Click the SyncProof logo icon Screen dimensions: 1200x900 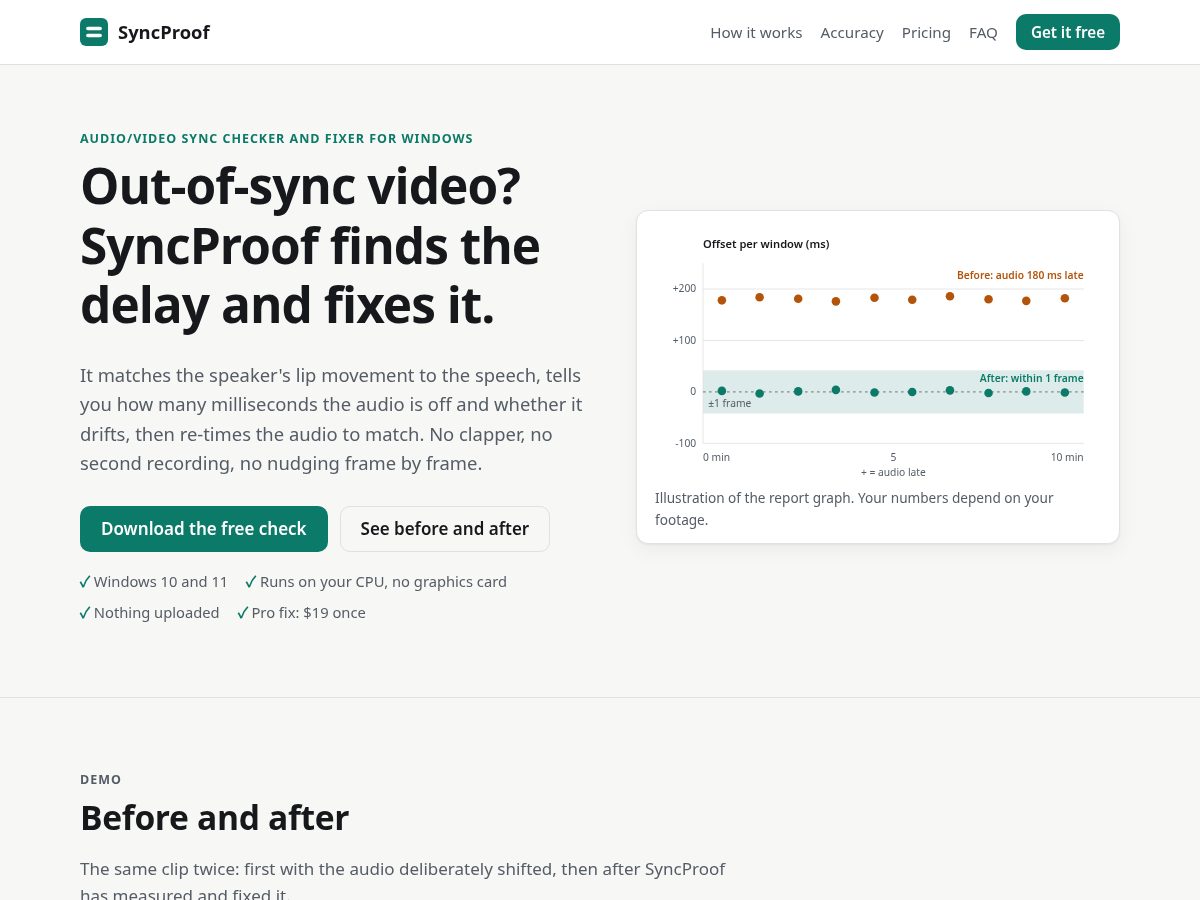coord(94,32)
